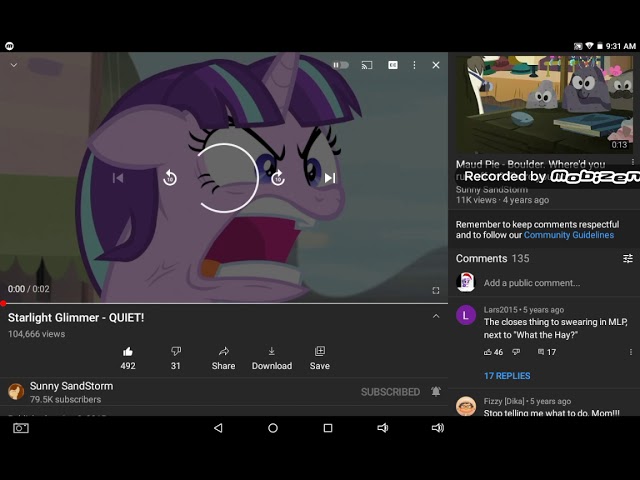The image size is (640, 480).
Task: Toggle notification bell for channel
Action: click(436, 392)
